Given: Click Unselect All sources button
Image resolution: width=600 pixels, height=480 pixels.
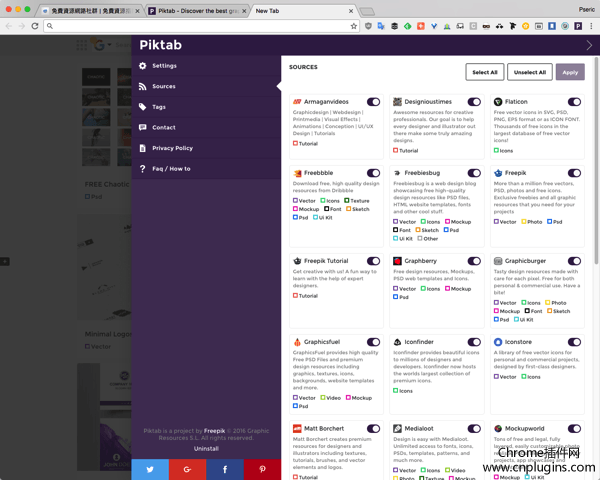Looking at the screenshot, I should tap(530, 72).
